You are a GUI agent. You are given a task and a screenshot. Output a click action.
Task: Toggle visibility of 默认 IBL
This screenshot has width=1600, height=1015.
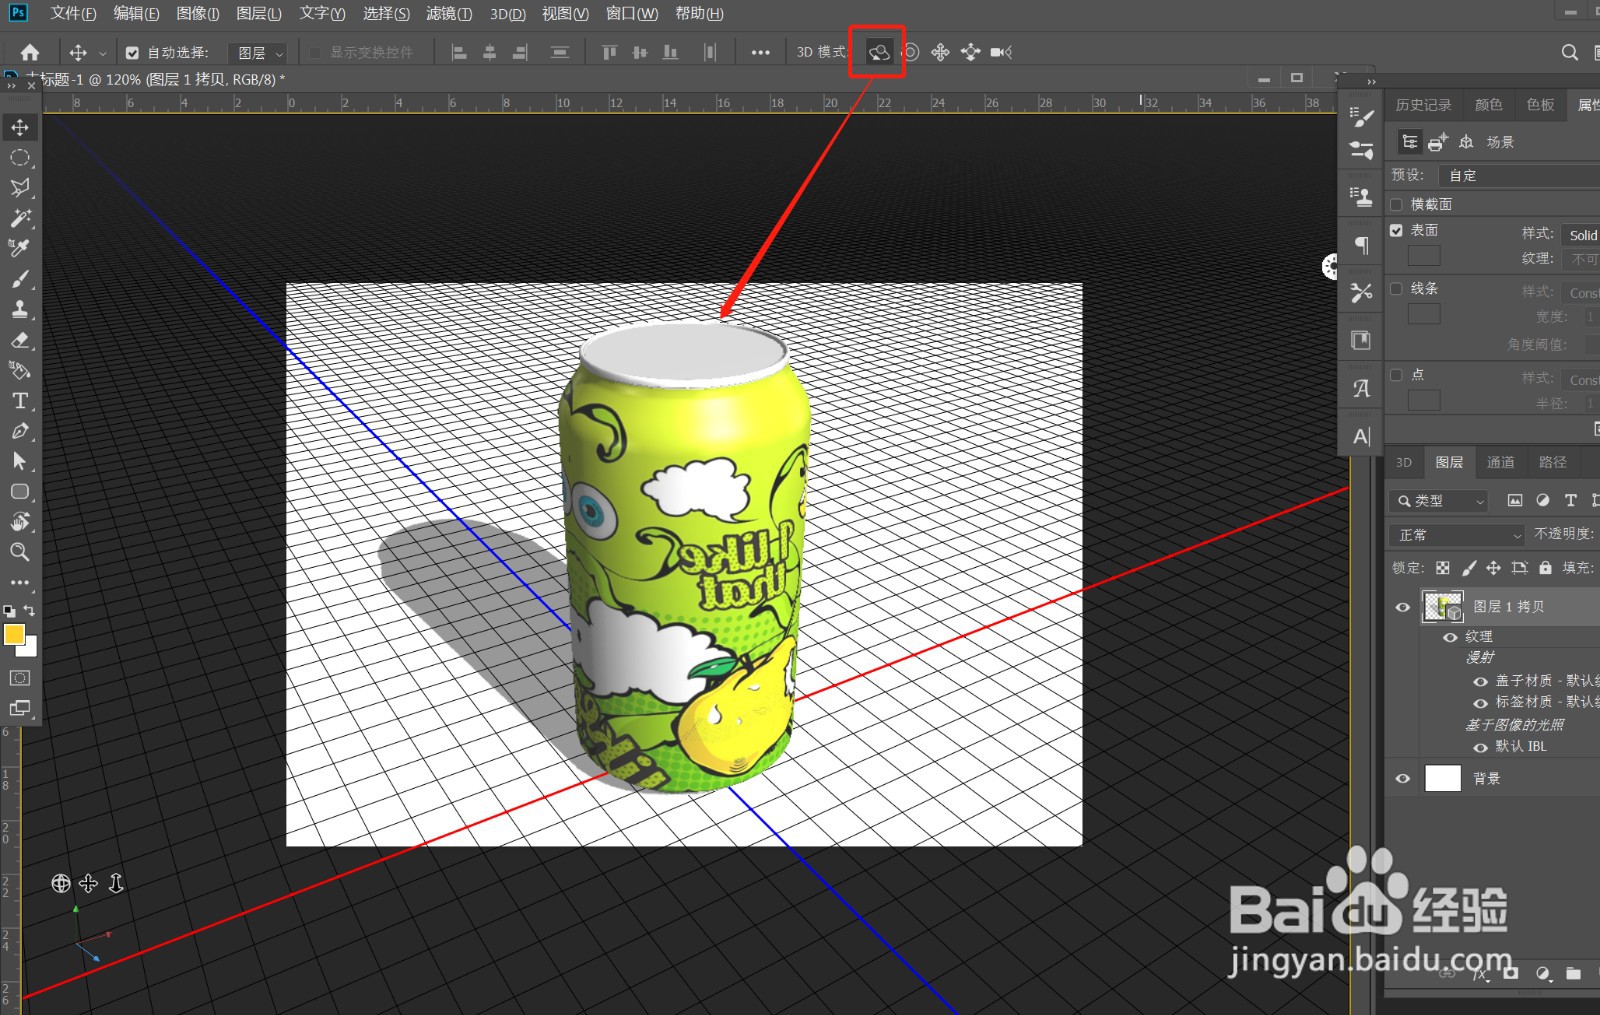pyautogui.click(x=1480, y=747)
